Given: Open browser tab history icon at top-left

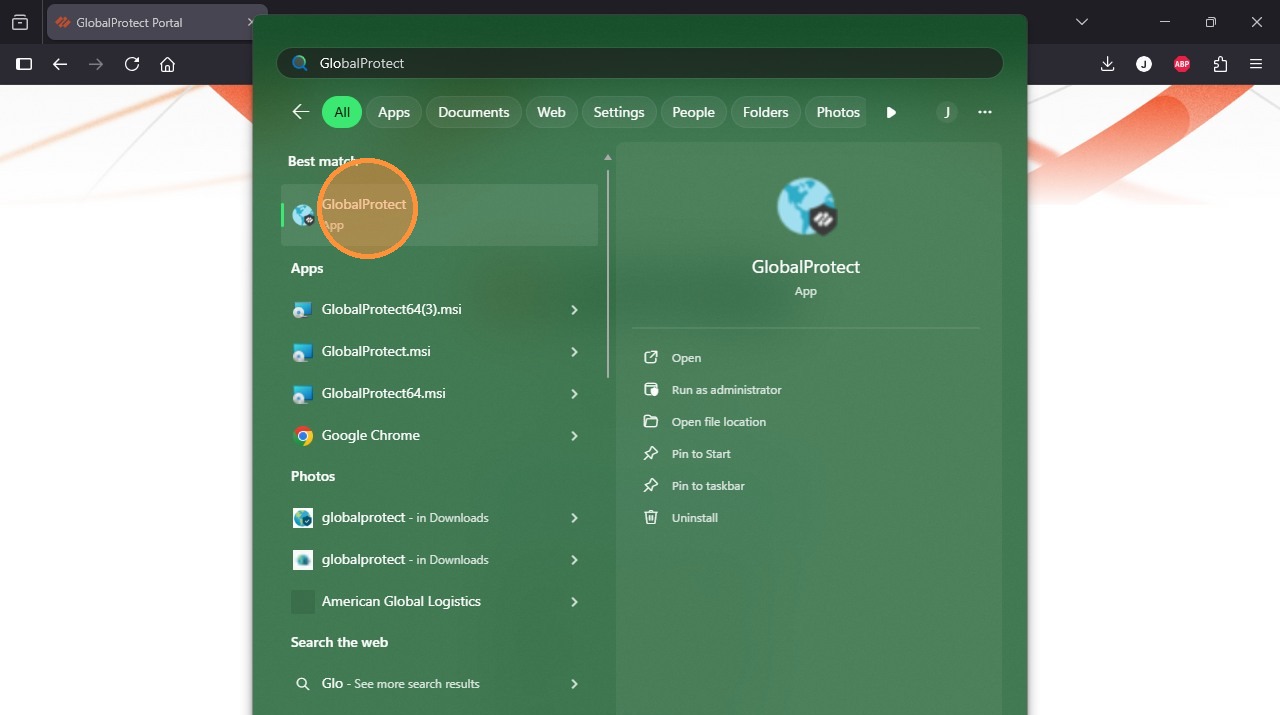Looking at the screenshot, I should click(20, 22).
